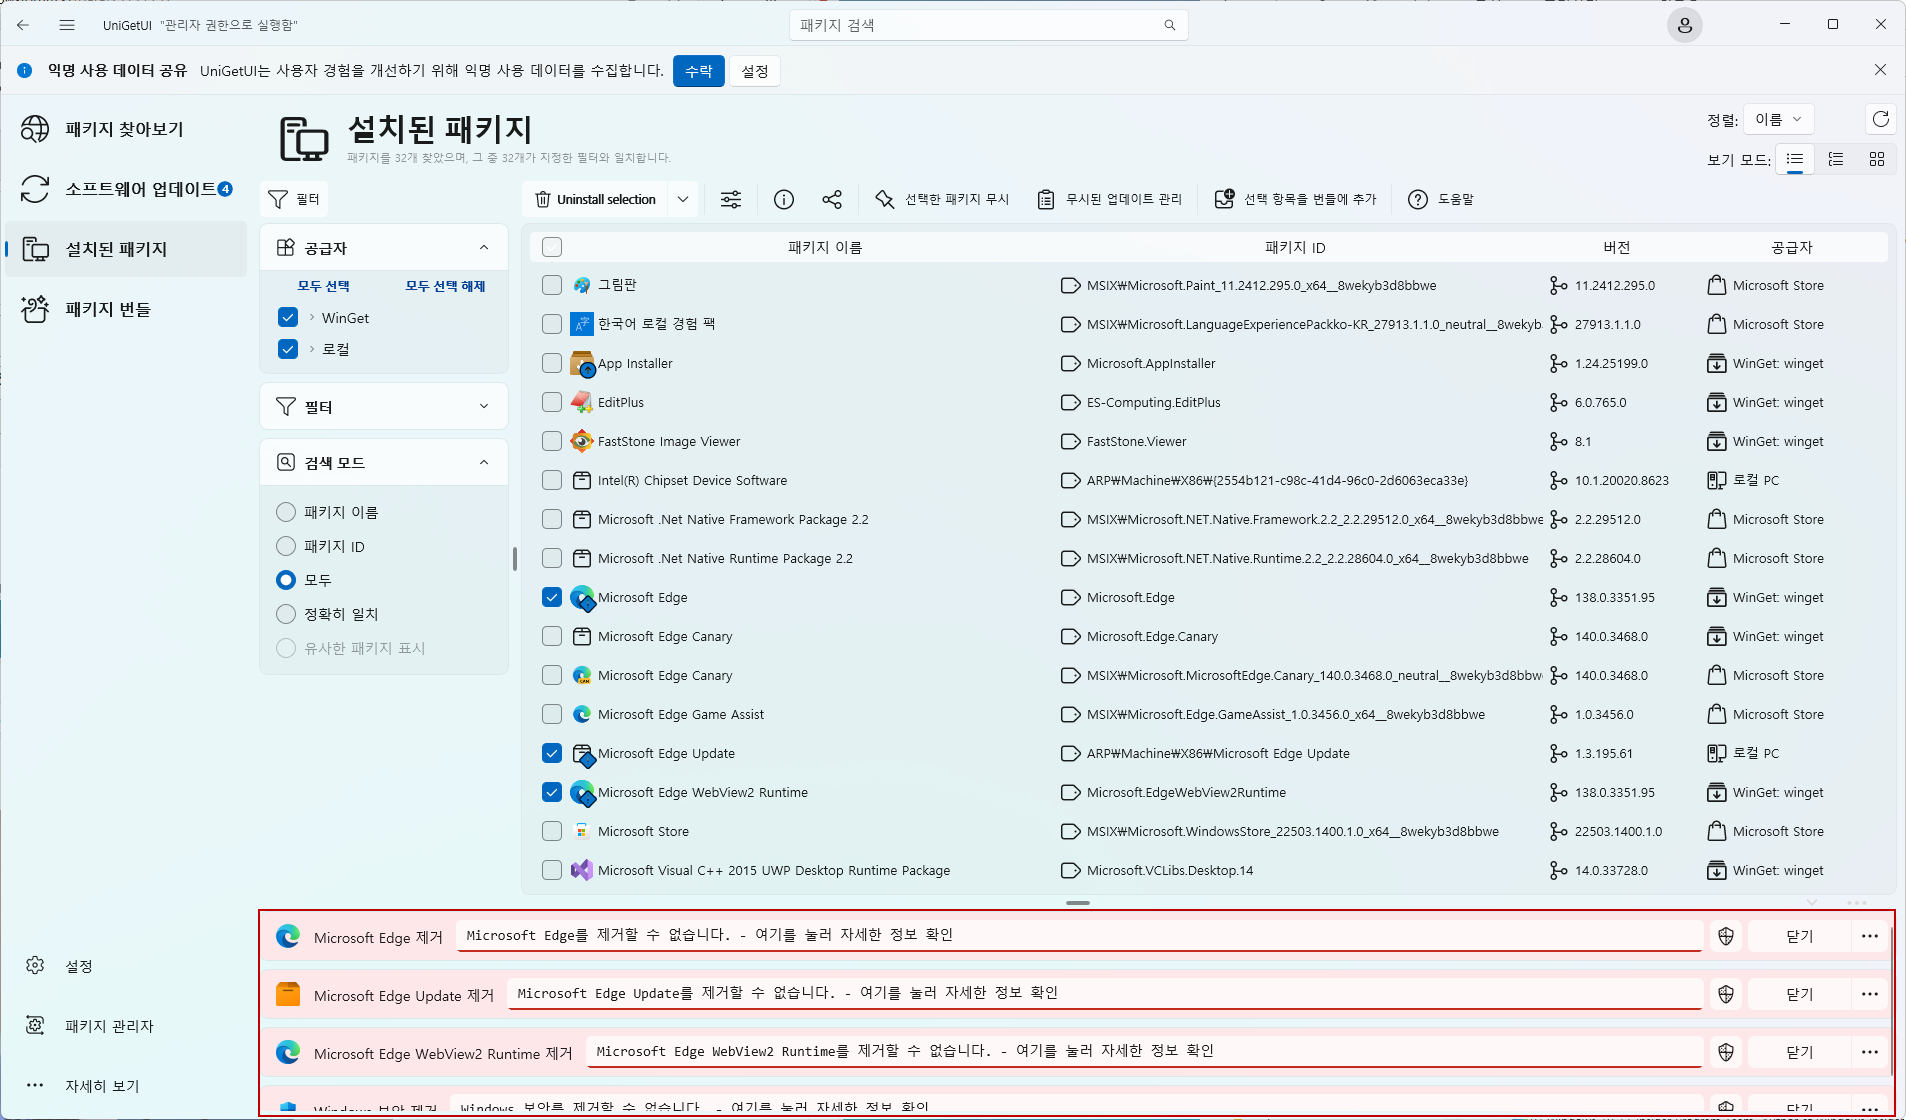Dismiss the anonymous data sharing banner
The width and height of the screenshot is (1906, 1120).
click(x=1880, y=70)
